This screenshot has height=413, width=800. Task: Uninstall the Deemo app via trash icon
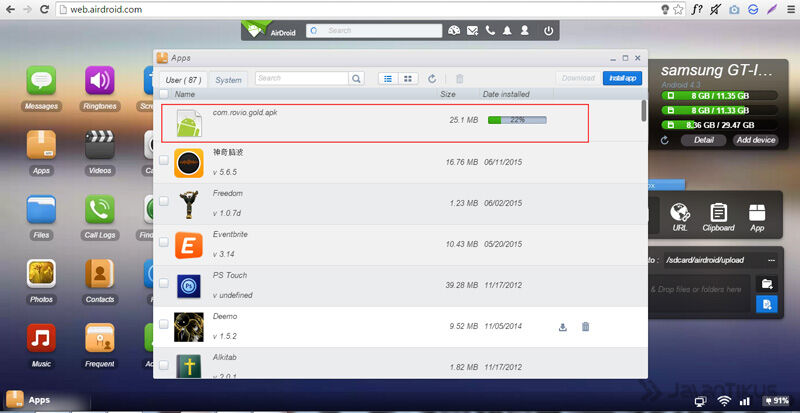[586, 327]
